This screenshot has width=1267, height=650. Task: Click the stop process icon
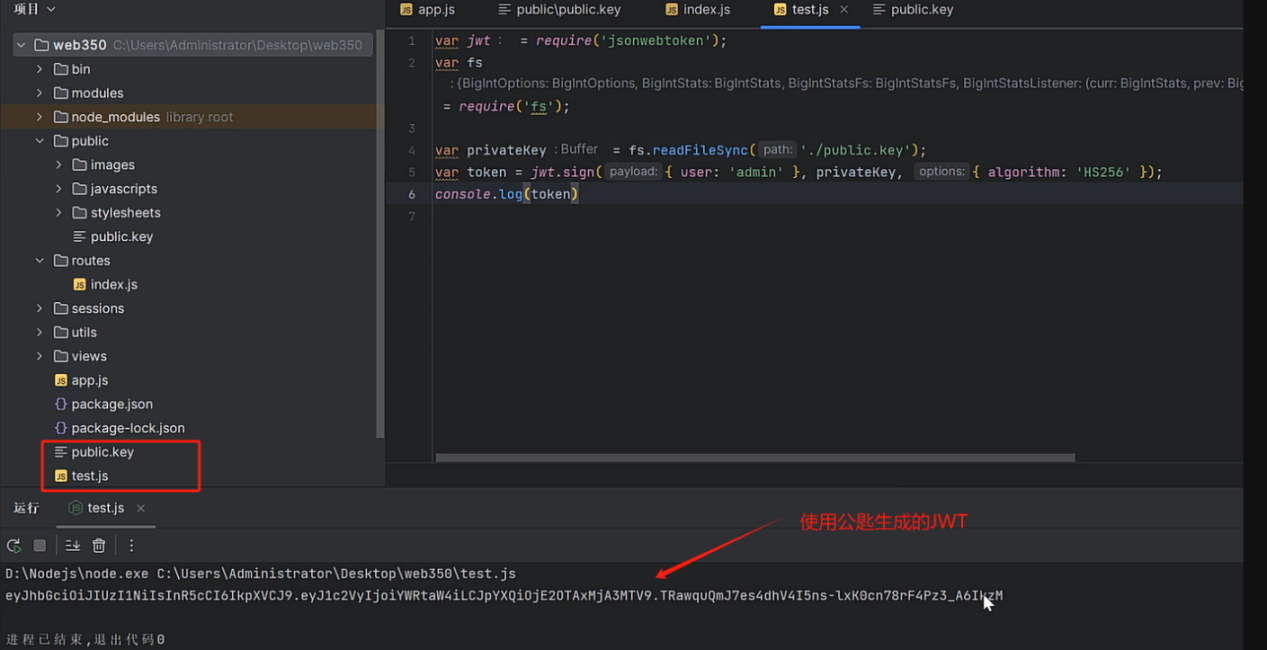point(40,545)
